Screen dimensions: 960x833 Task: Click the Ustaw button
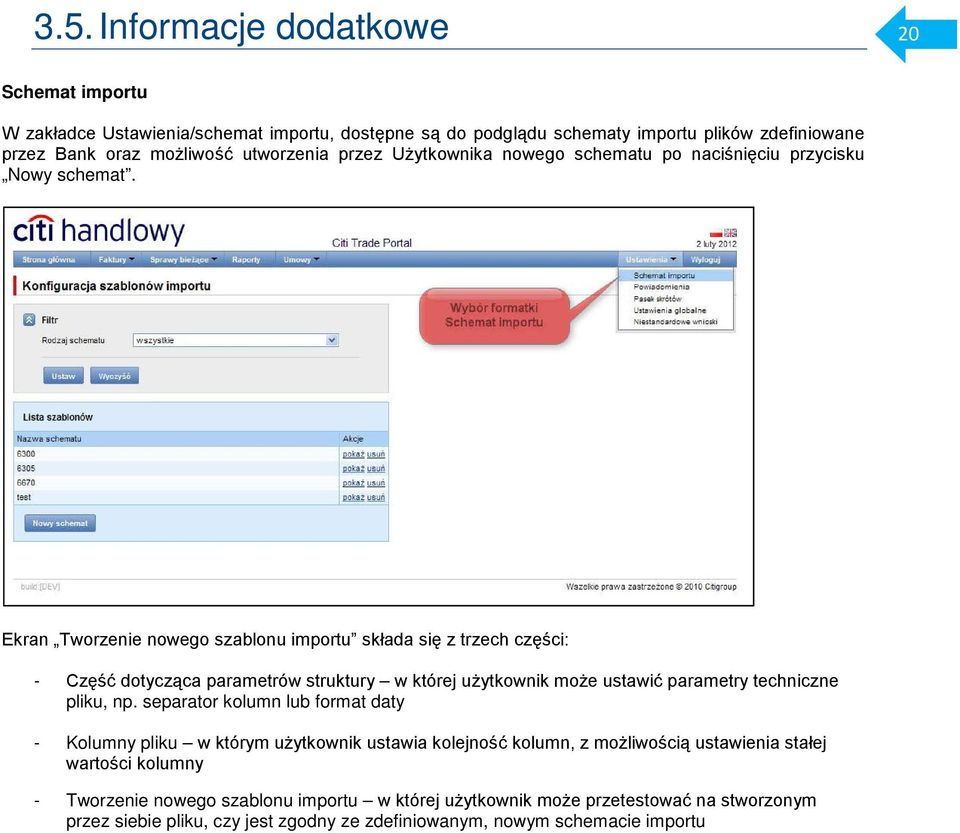tap(63, 376)
